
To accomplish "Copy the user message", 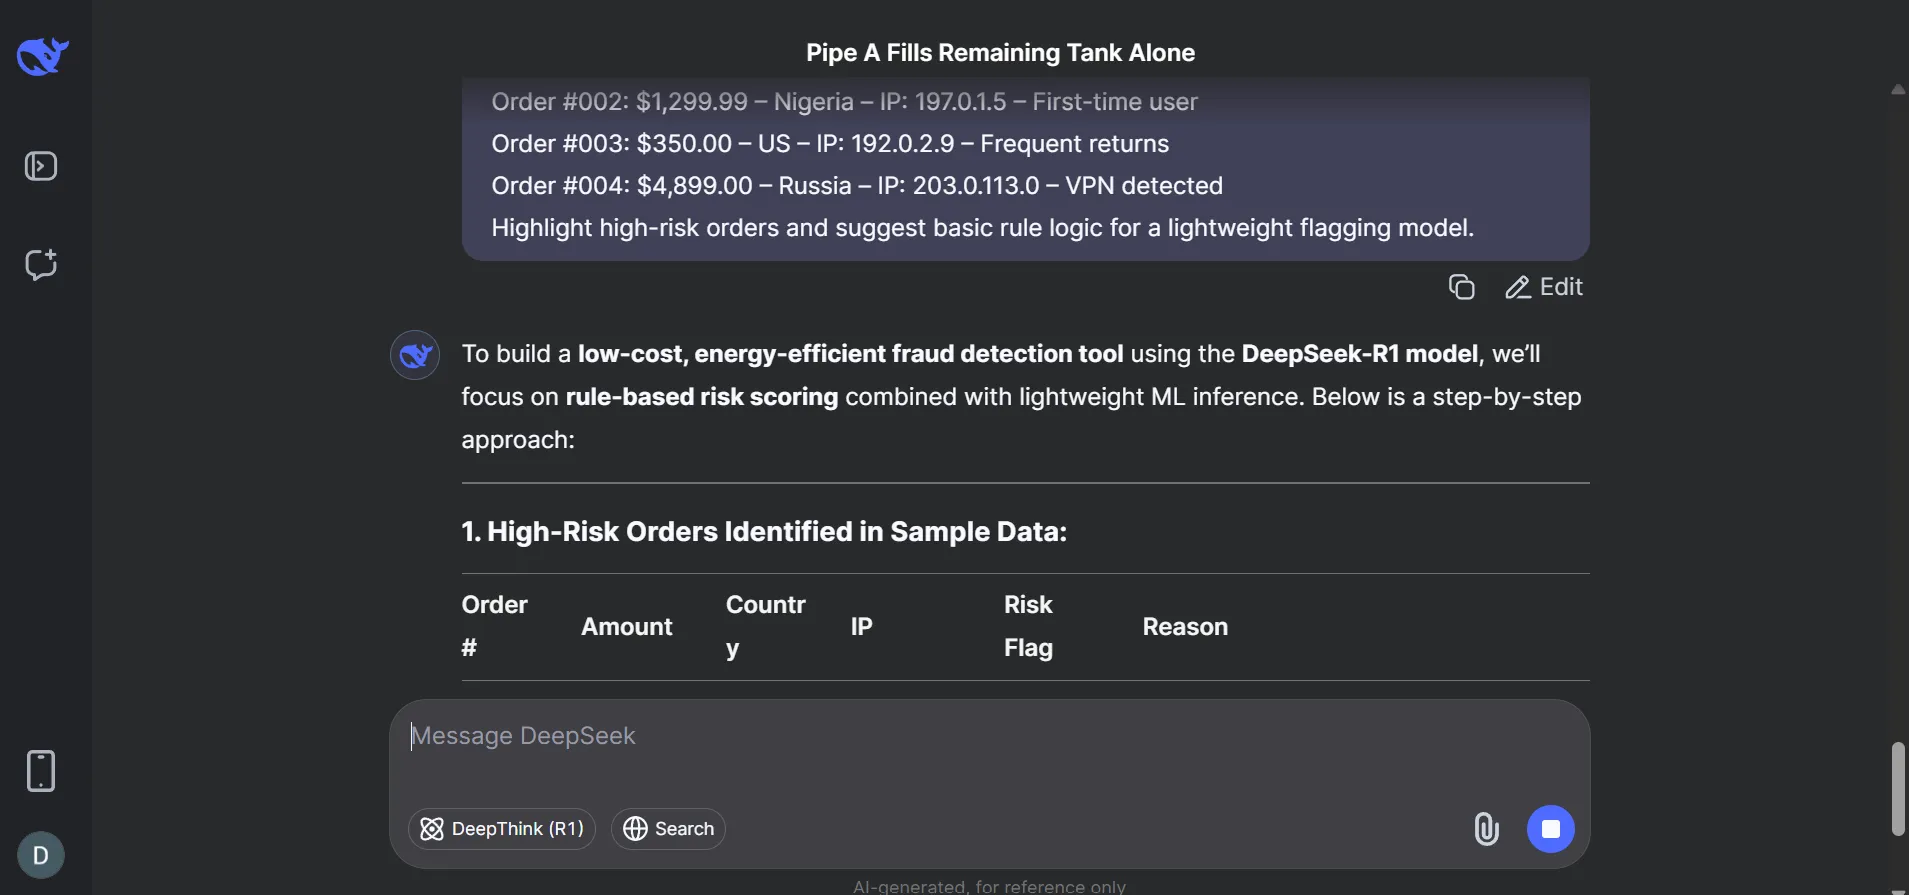I will [1462, 287].
